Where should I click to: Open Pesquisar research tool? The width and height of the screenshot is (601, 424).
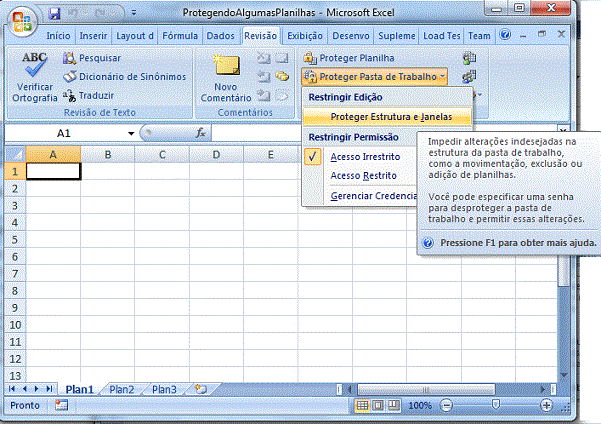point(92,58)
